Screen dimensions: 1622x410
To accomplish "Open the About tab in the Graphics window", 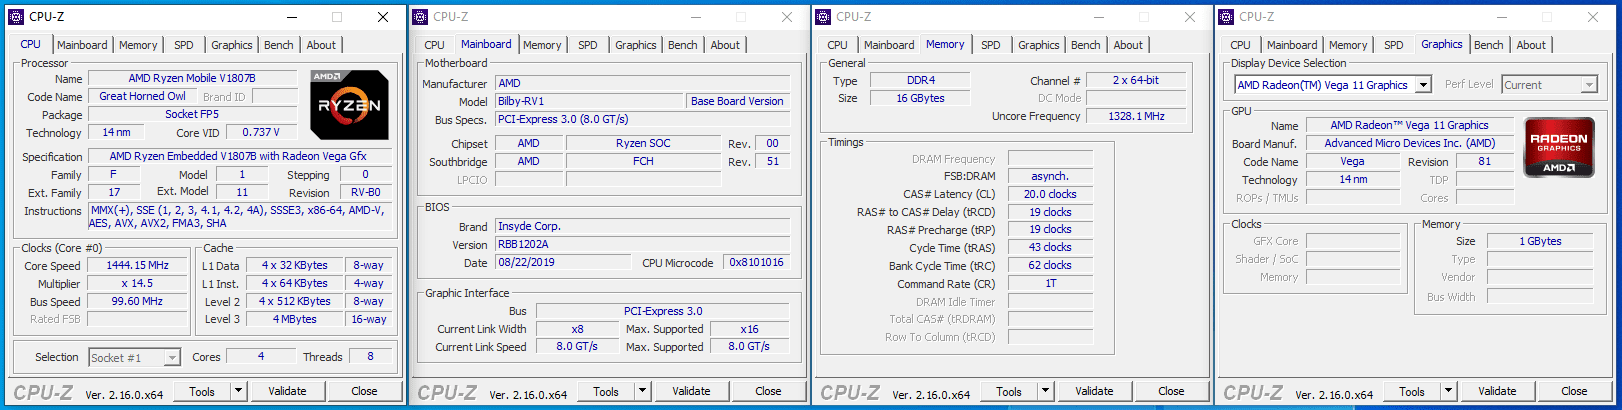I will (x=1531, y=45).
